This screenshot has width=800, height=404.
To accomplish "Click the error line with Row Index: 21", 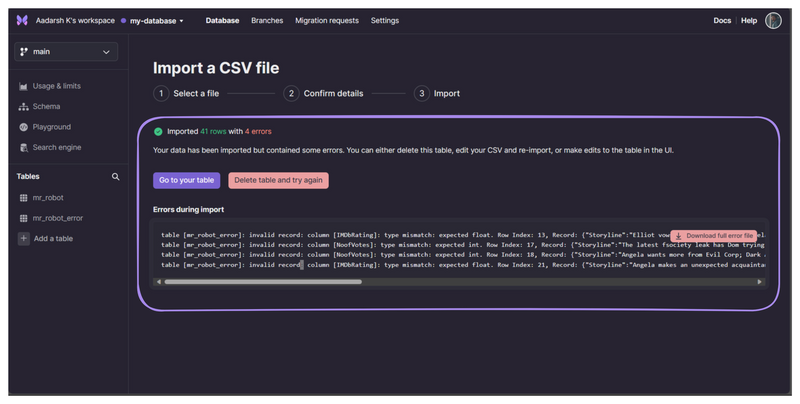I will point(462,265).
